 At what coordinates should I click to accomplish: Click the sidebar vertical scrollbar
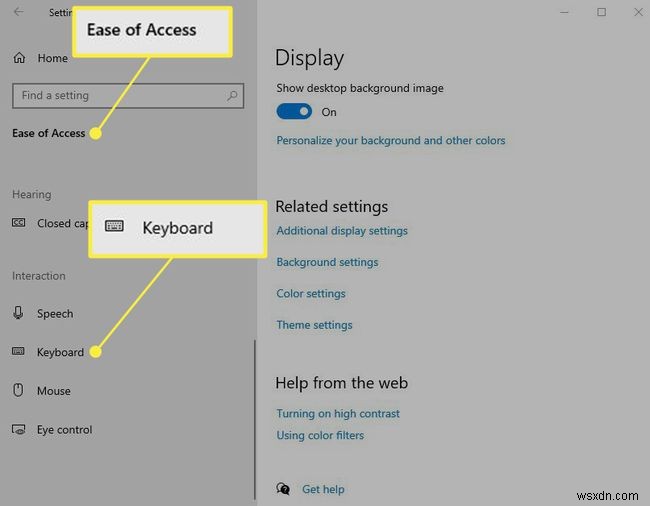[x=255, y=419]
